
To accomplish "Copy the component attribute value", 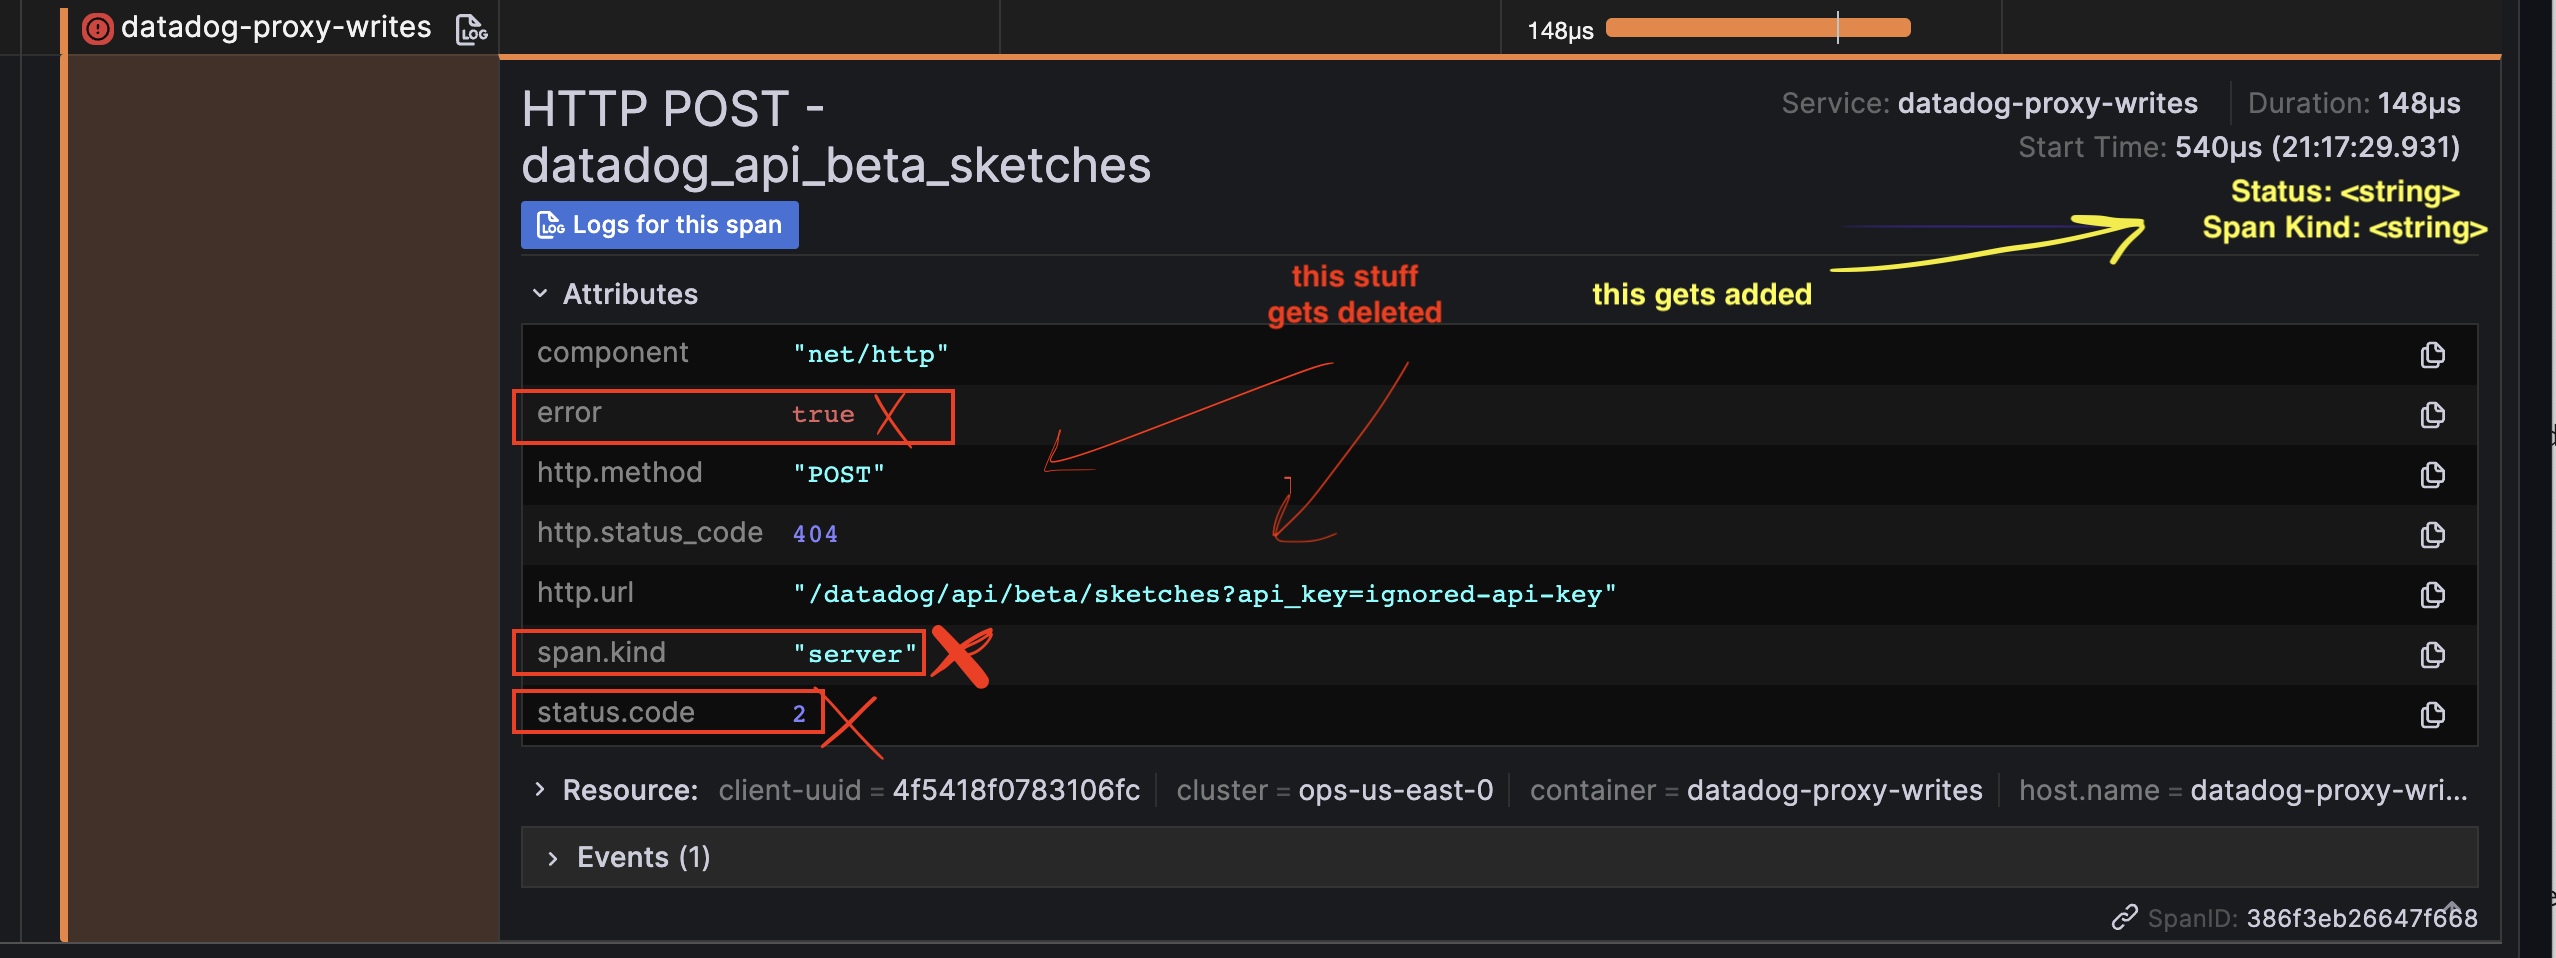I will coord(2432,355).
